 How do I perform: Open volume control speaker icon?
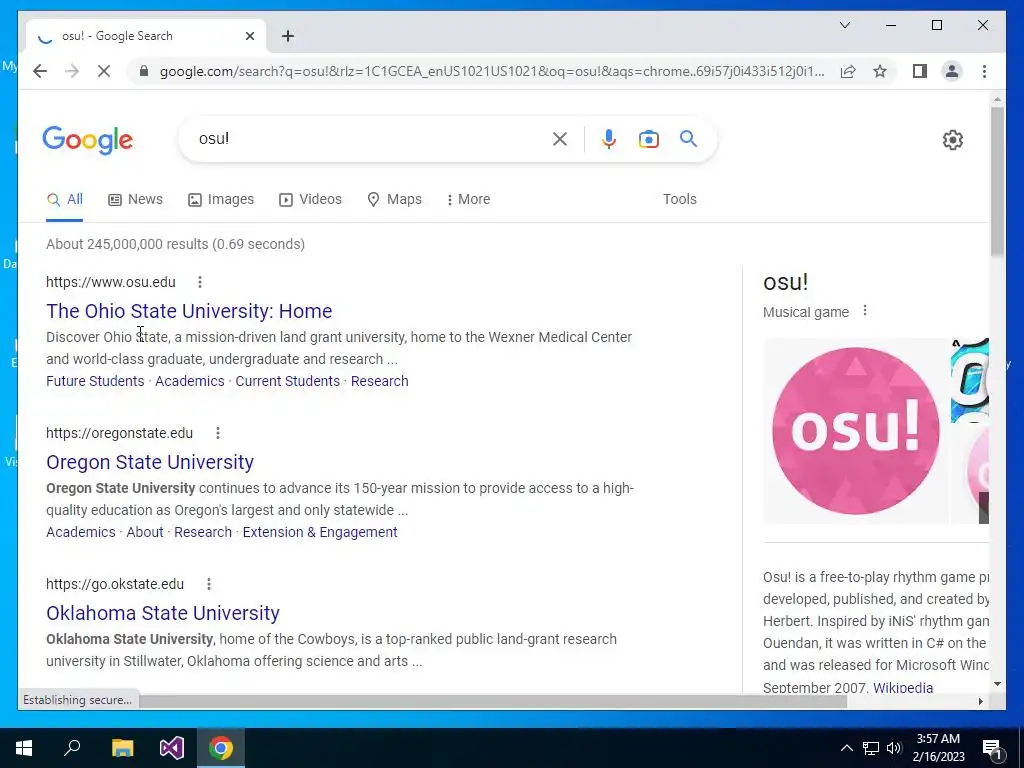click(x=894, y=748)
